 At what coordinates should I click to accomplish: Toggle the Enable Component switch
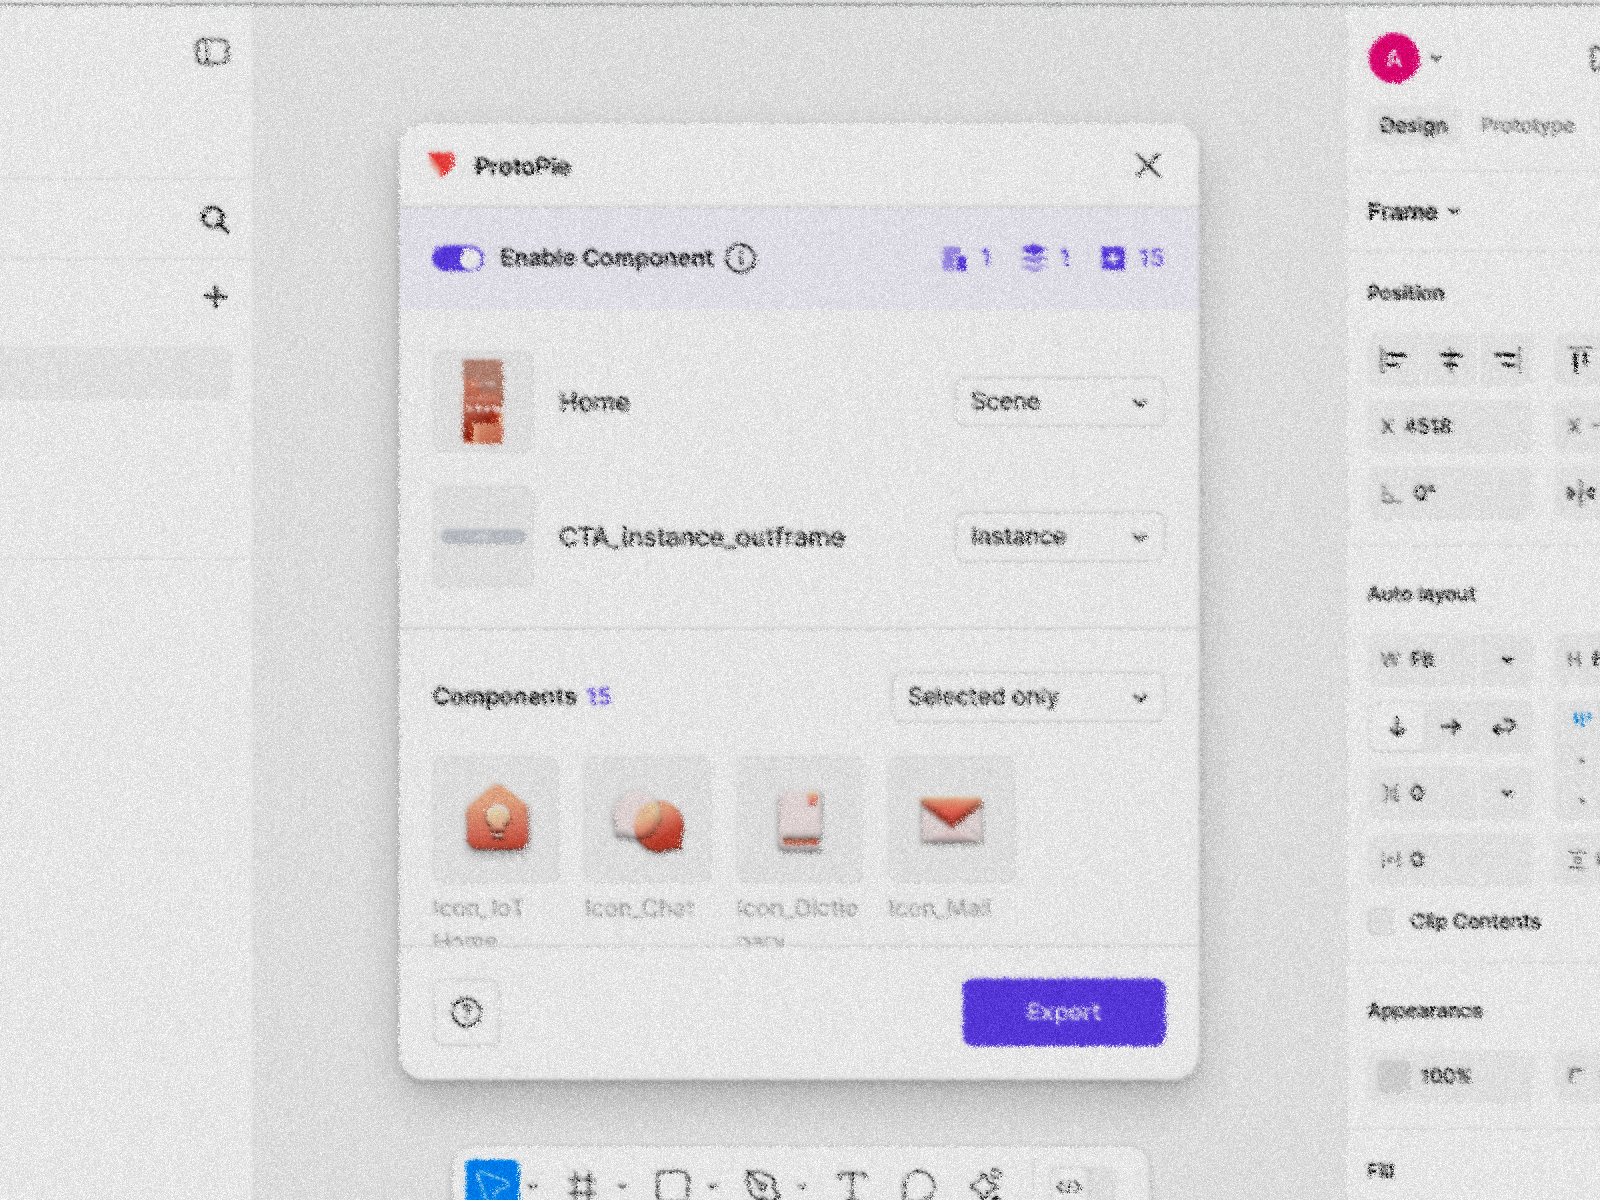(458, 258)
